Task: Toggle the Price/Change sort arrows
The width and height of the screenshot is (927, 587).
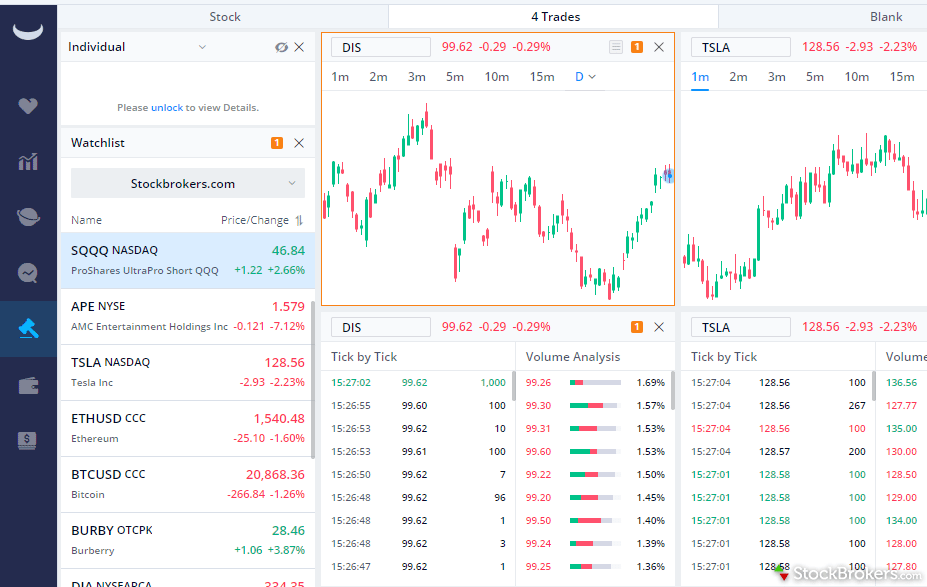Action: point(301,219)
